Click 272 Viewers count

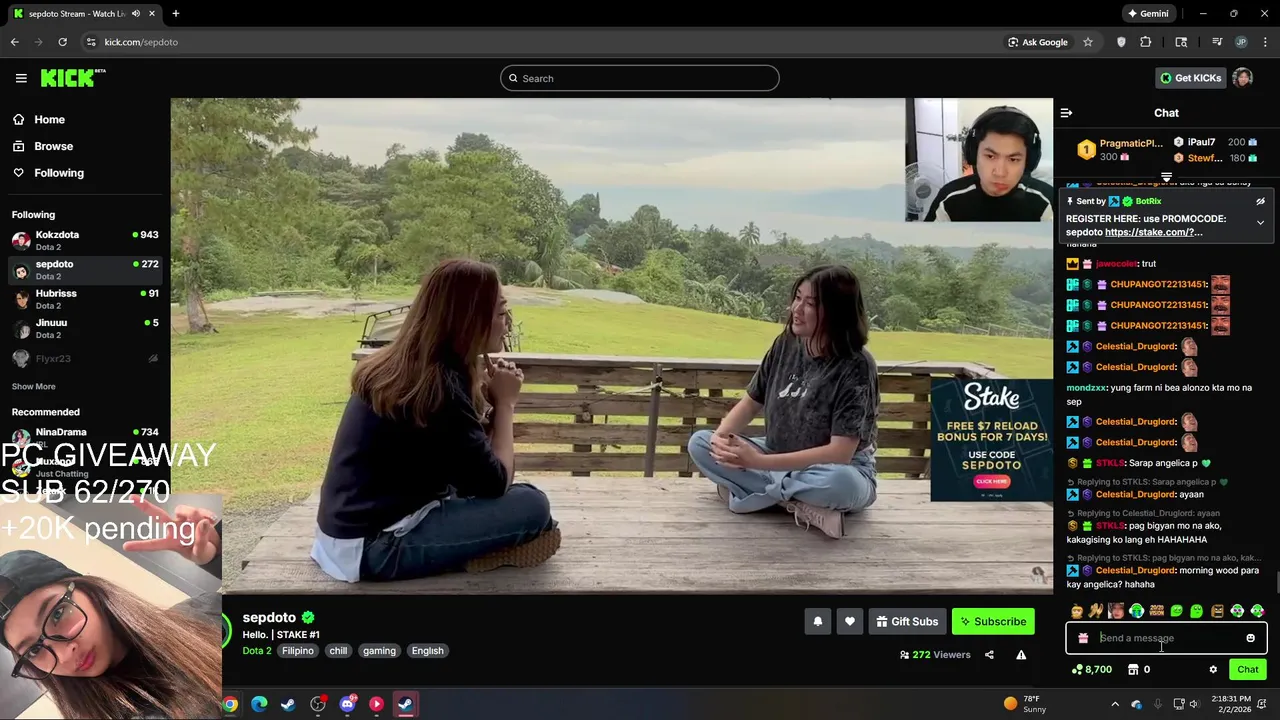(935, 655)
